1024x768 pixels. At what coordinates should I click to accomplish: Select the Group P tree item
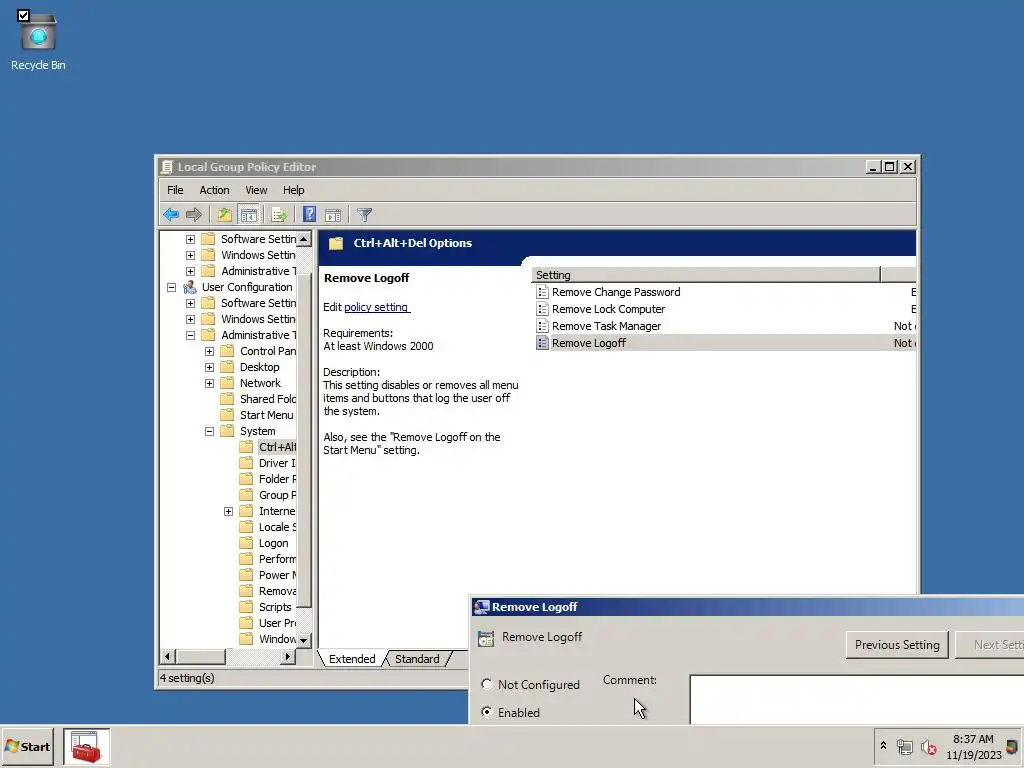[x=278, y=495]
